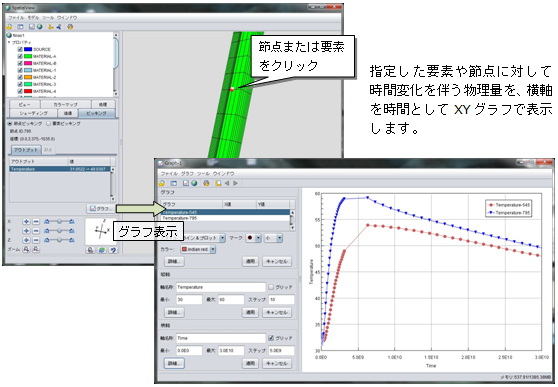Click the Y-axis plus translate button
The image size is (558, 387).
pos(26,231)
